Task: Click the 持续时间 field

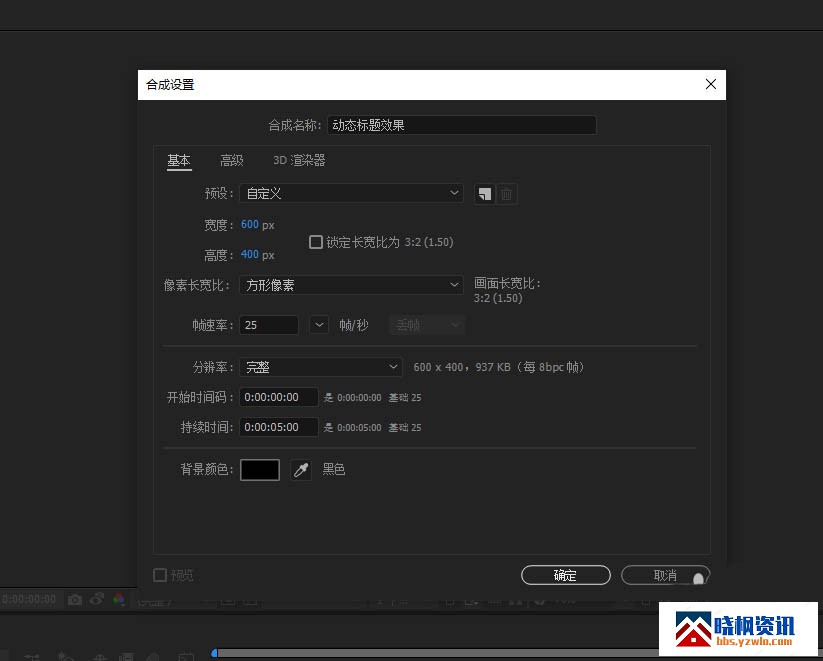Action: [279, 427]
